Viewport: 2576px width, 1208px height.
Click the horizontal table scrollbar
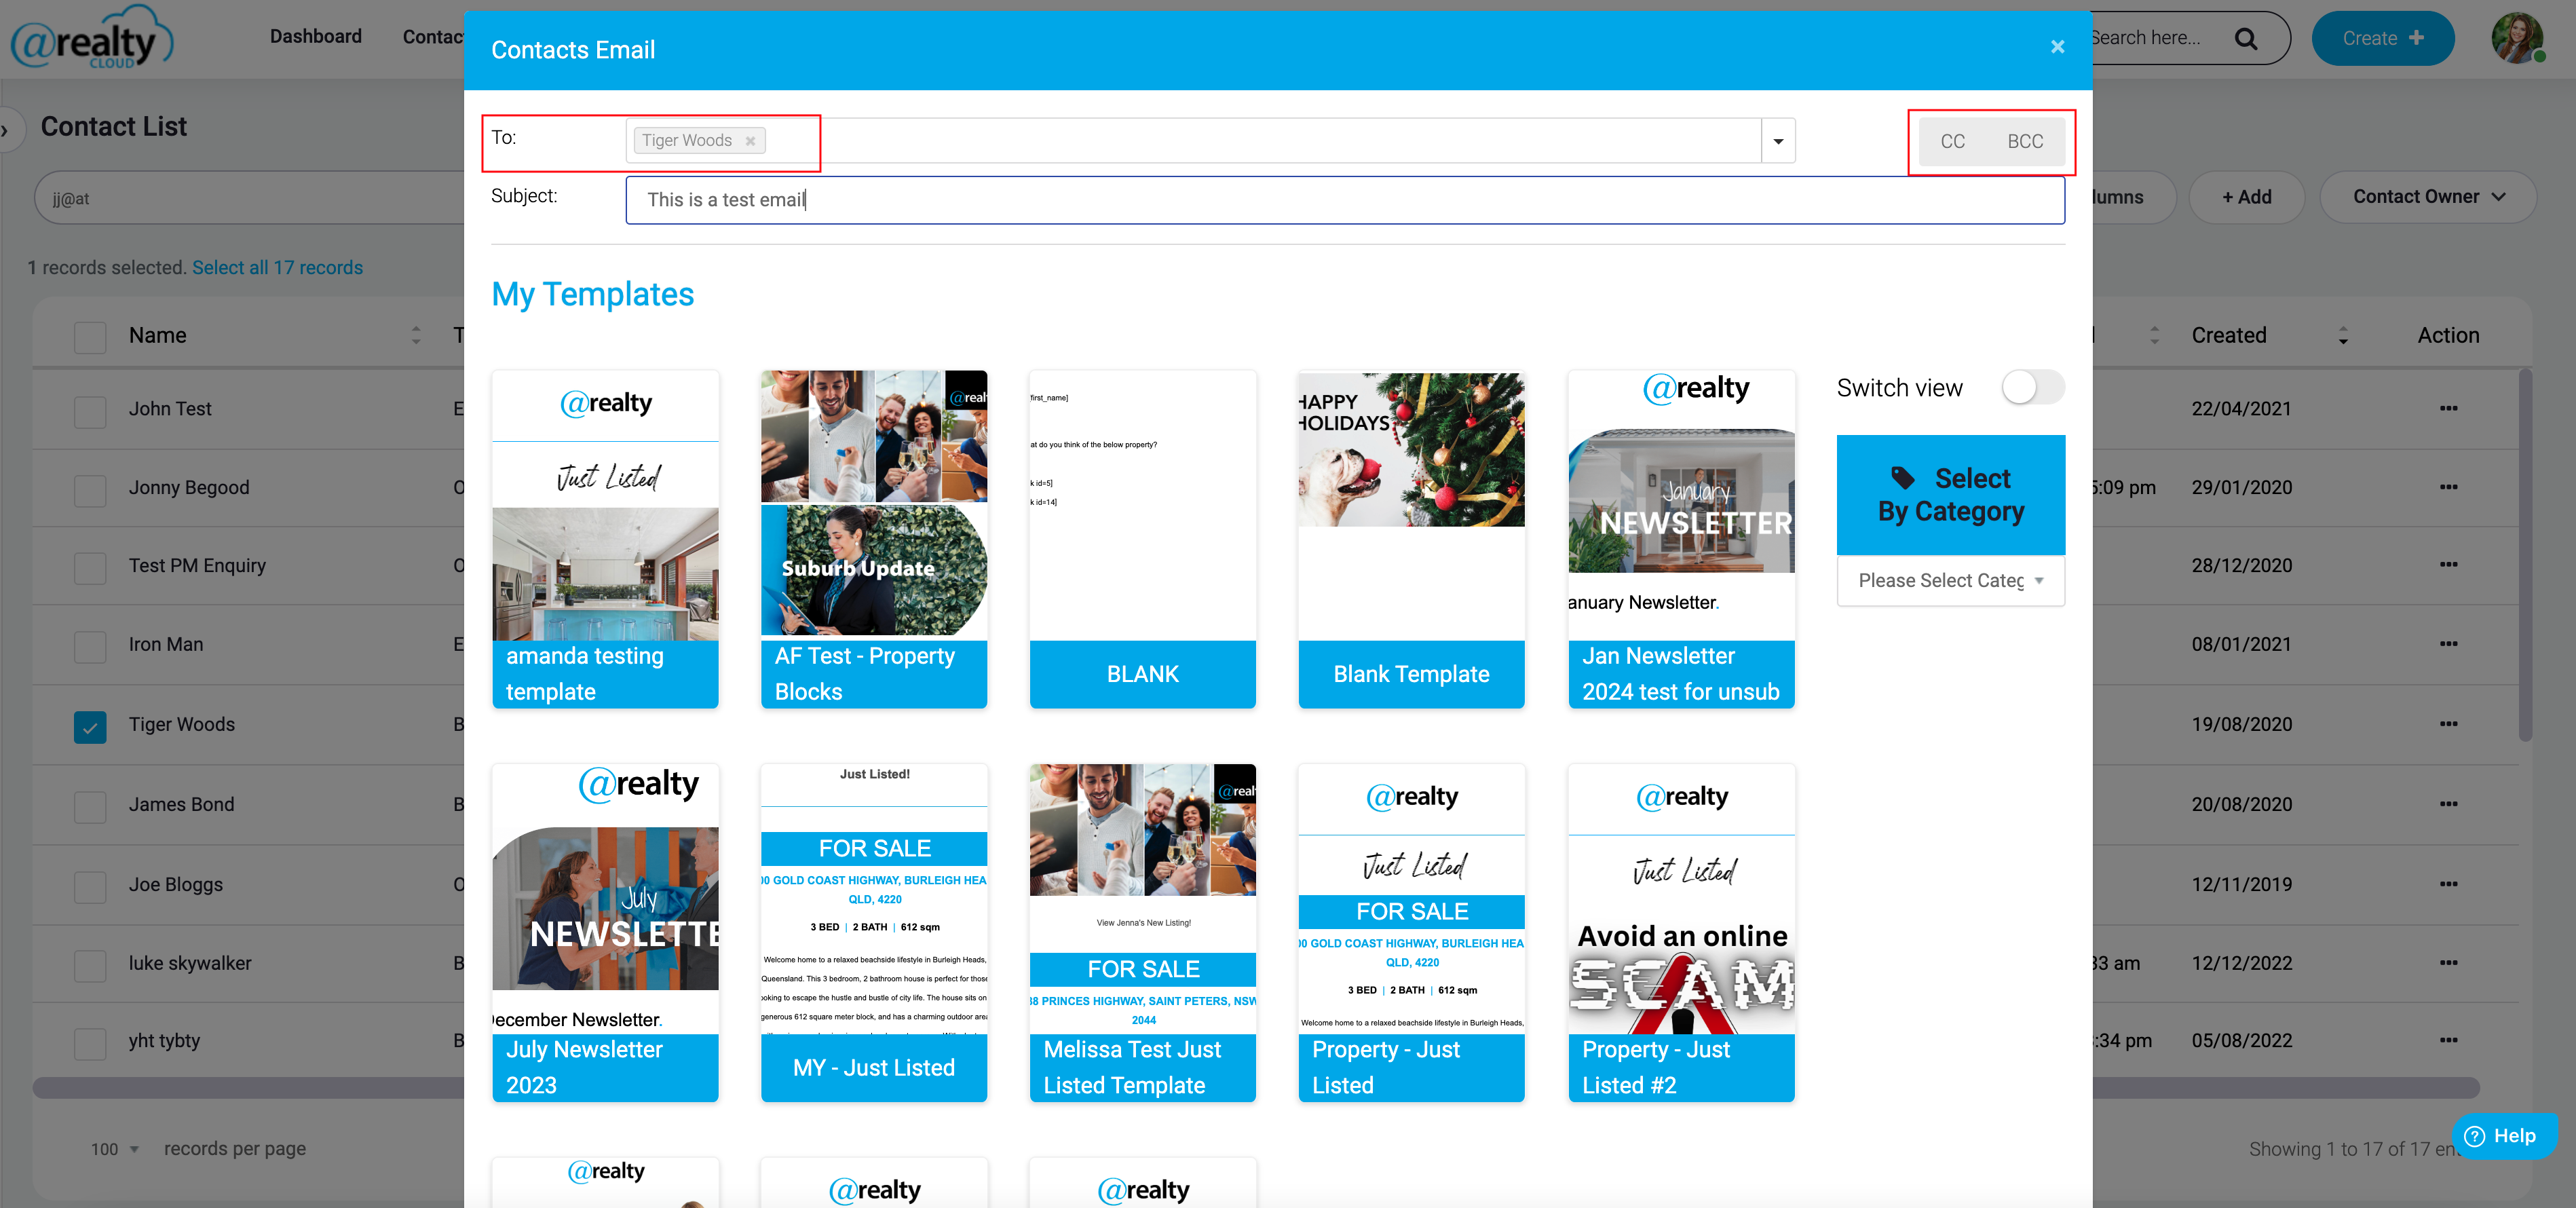point(1256,1087)
